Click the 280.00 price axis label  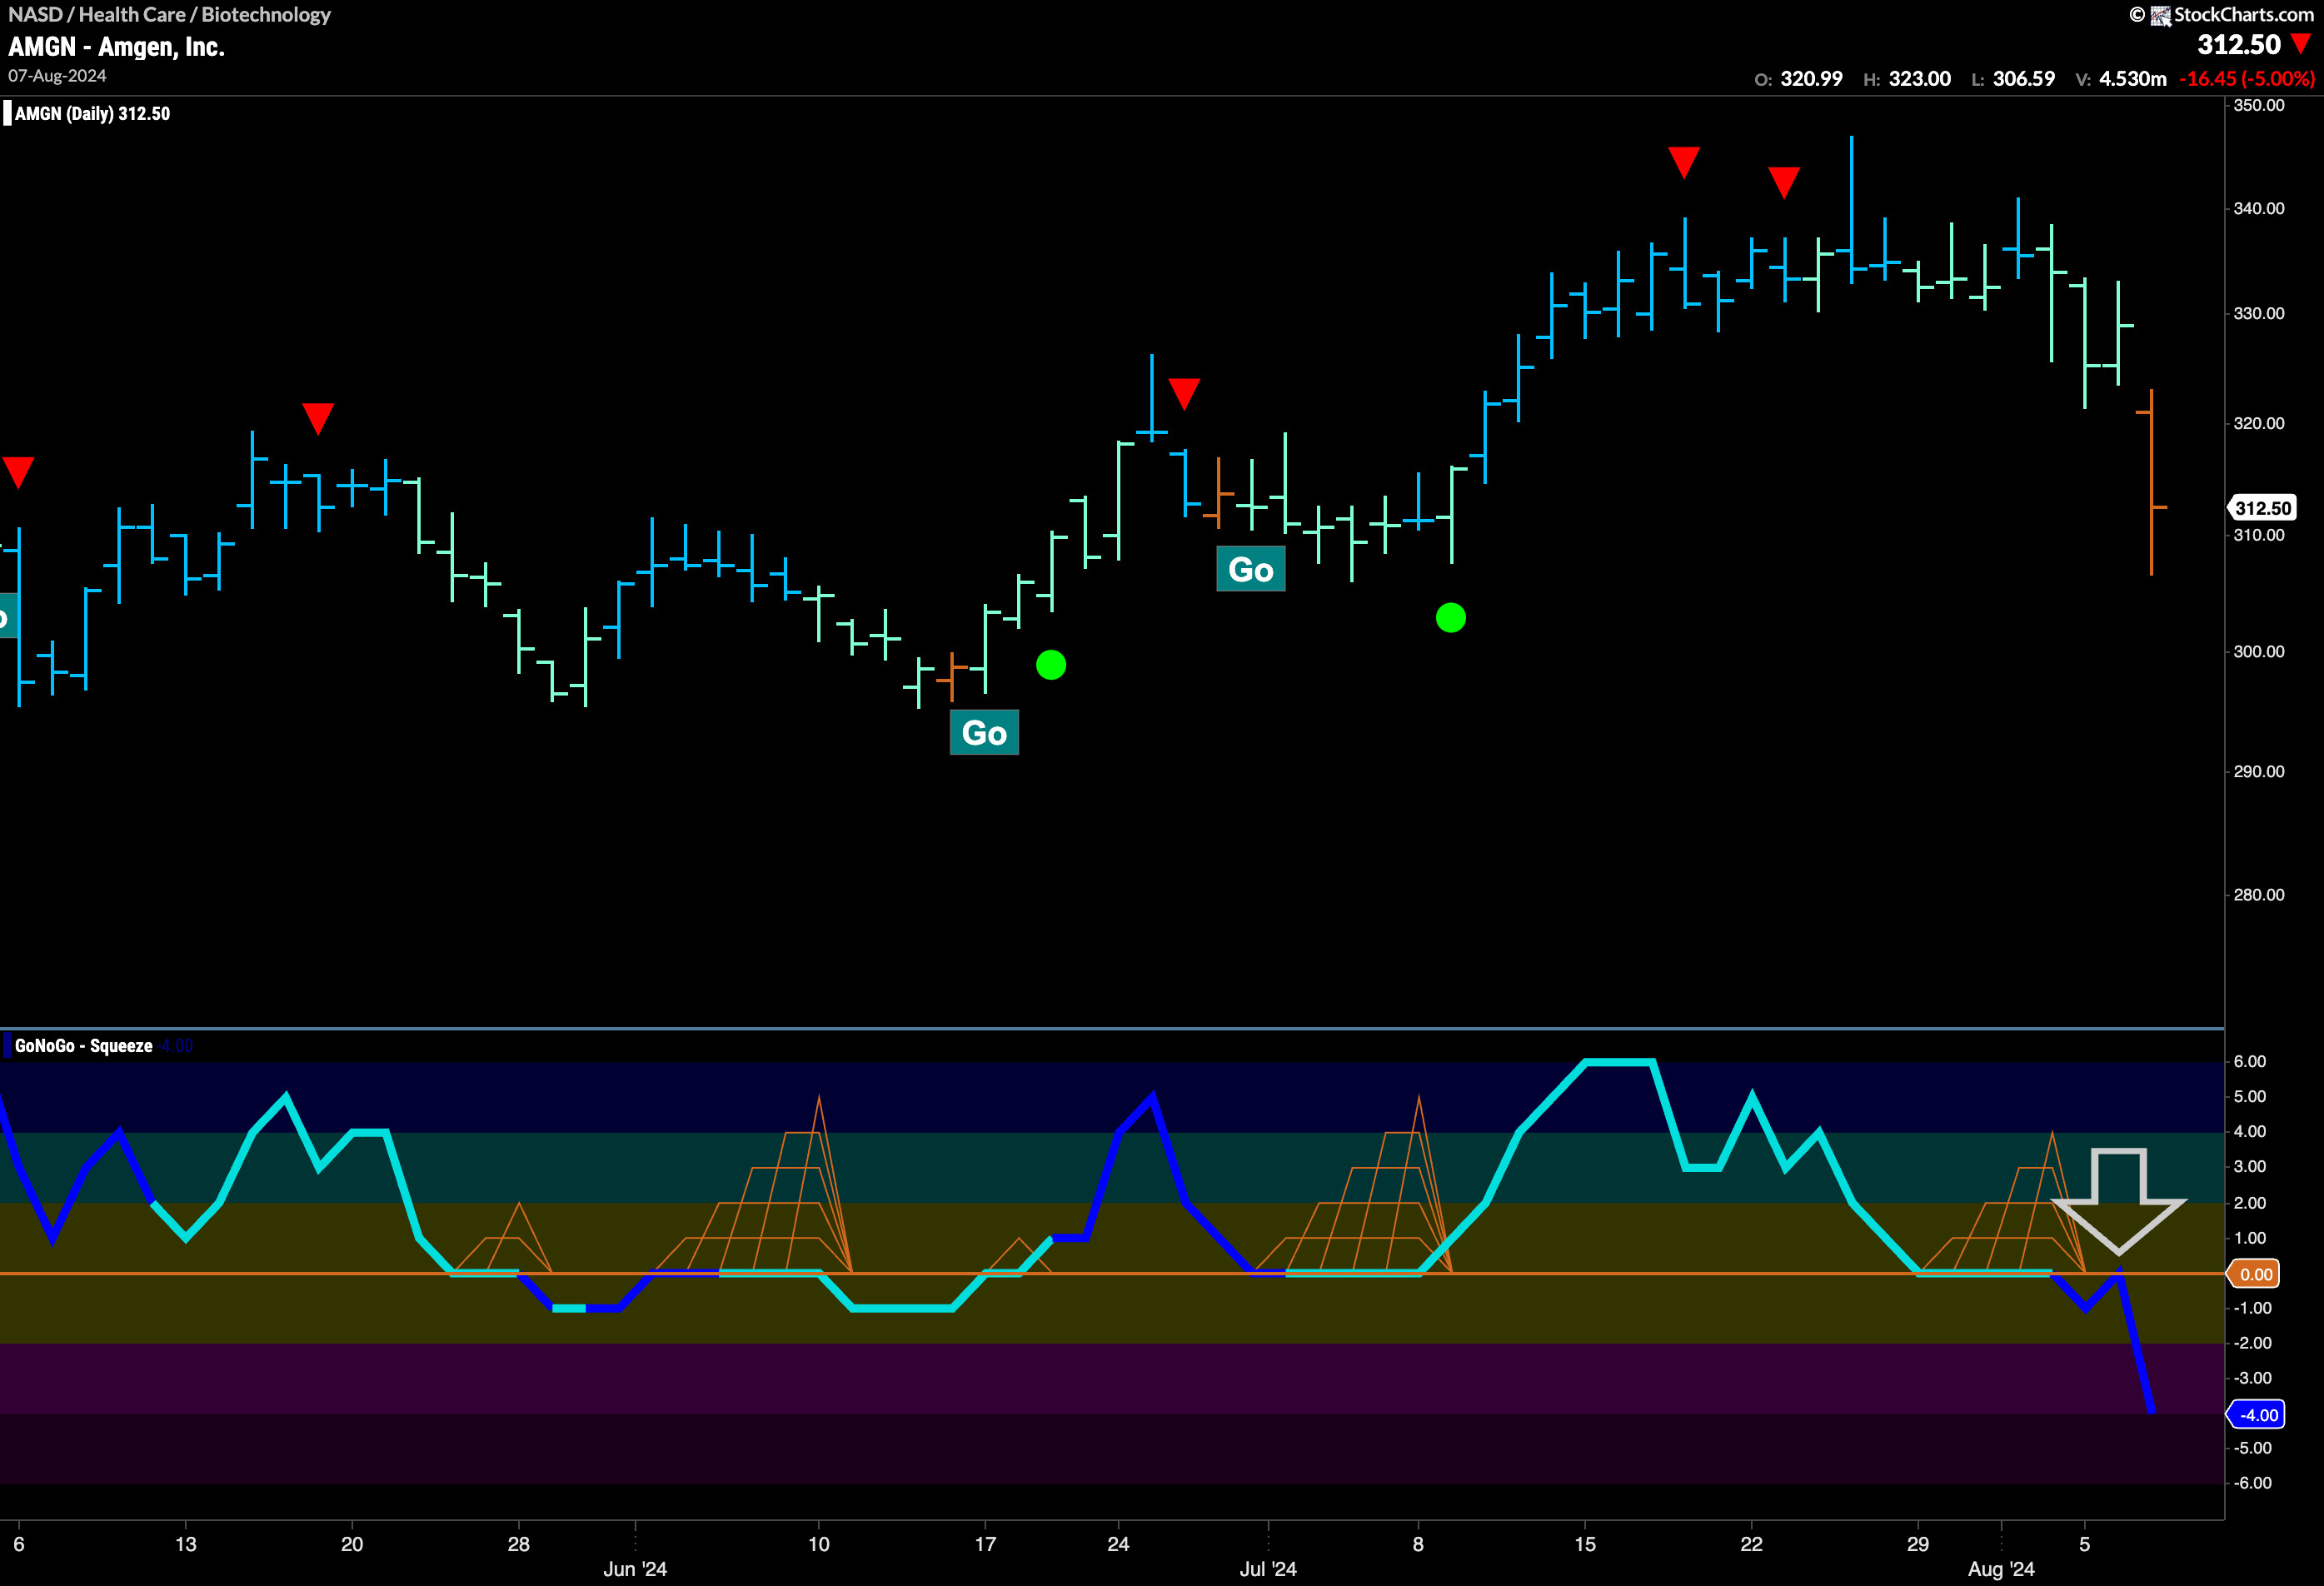click(2259, 895)
